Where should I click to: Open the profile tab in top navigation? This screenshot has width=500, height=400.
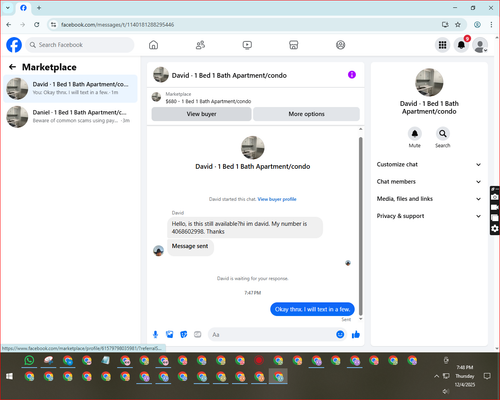[340, 45]
